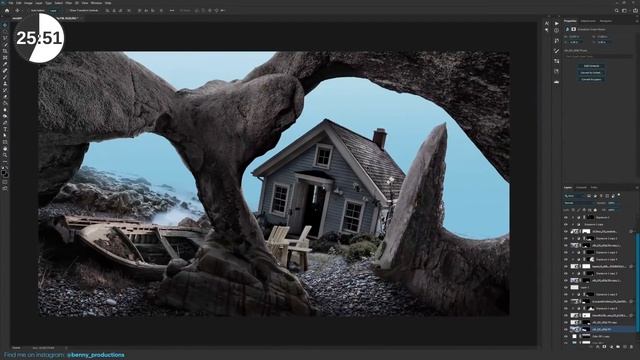The image size is (640, 360).
Task: Select the Pen tool
Action: coord(4,122)
